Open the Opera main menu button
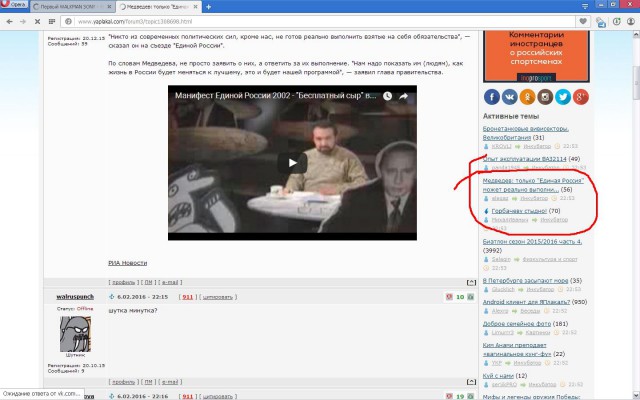Viewport: 640px width, 400px height. (14, 4)
